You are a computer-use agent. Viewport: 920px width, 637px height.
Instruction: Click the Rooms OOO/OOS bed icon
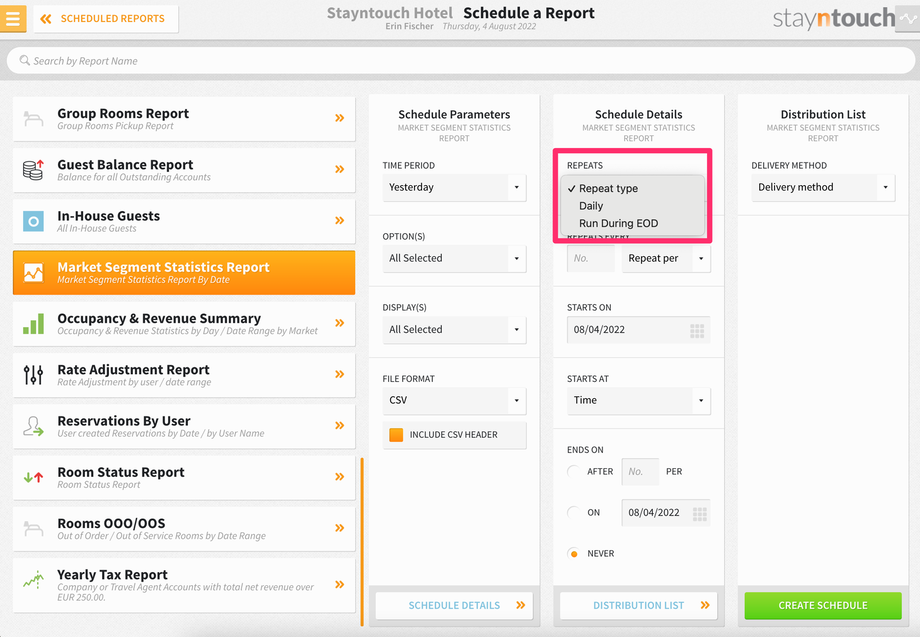pyautogui.click(x=33, y=528)
